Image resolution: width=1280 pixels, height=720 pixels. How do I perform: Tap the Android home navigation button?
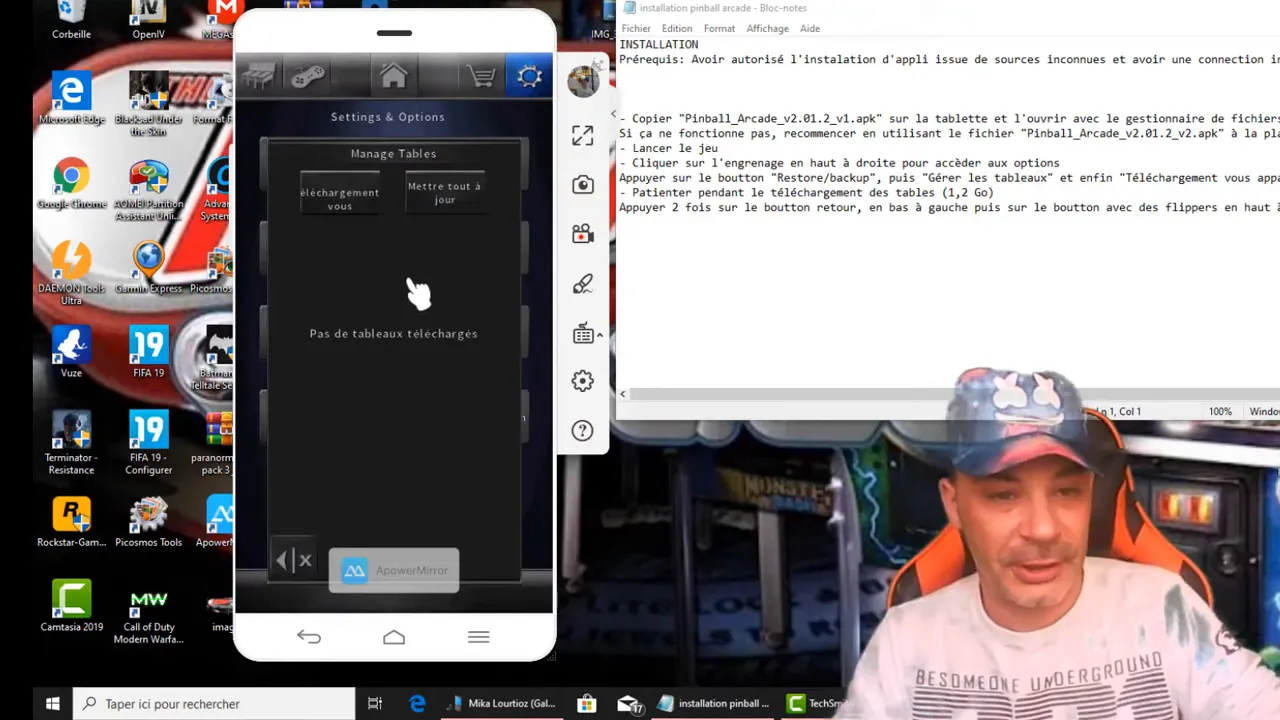(394, 637)
